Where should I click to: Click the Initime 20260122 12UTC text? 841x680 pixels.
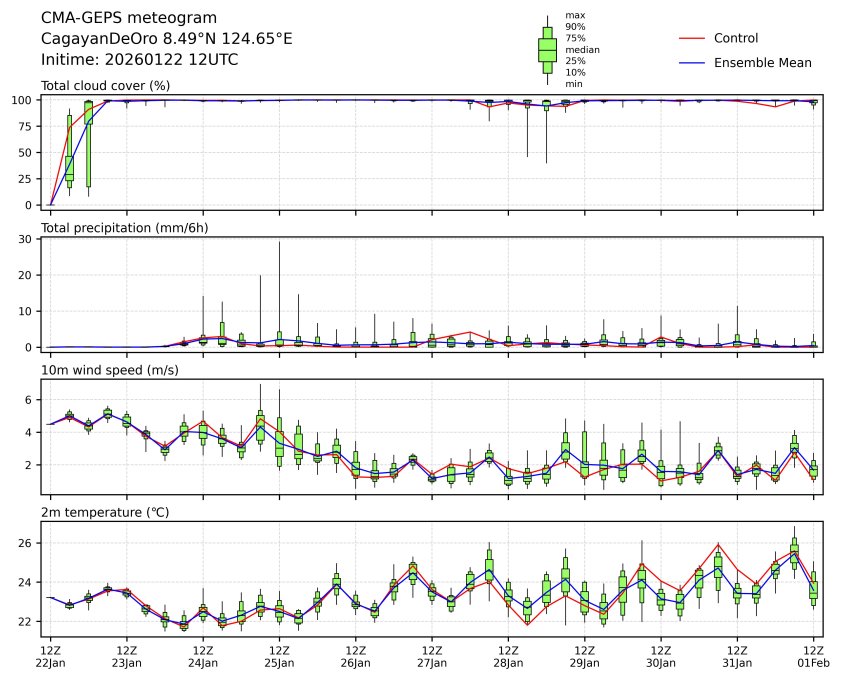139,59
